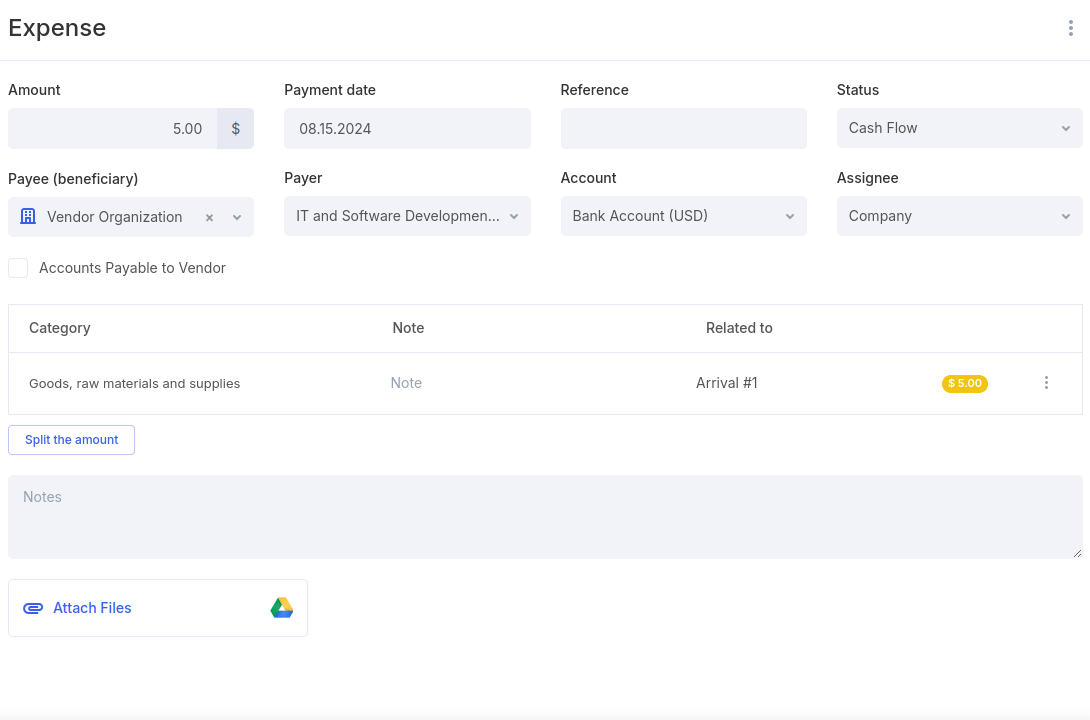Image resolution: width=1090 pixels, height=720 pixels.
Task: Open the Expense kebab menu at top right
Action: [x=1070, y=29]
